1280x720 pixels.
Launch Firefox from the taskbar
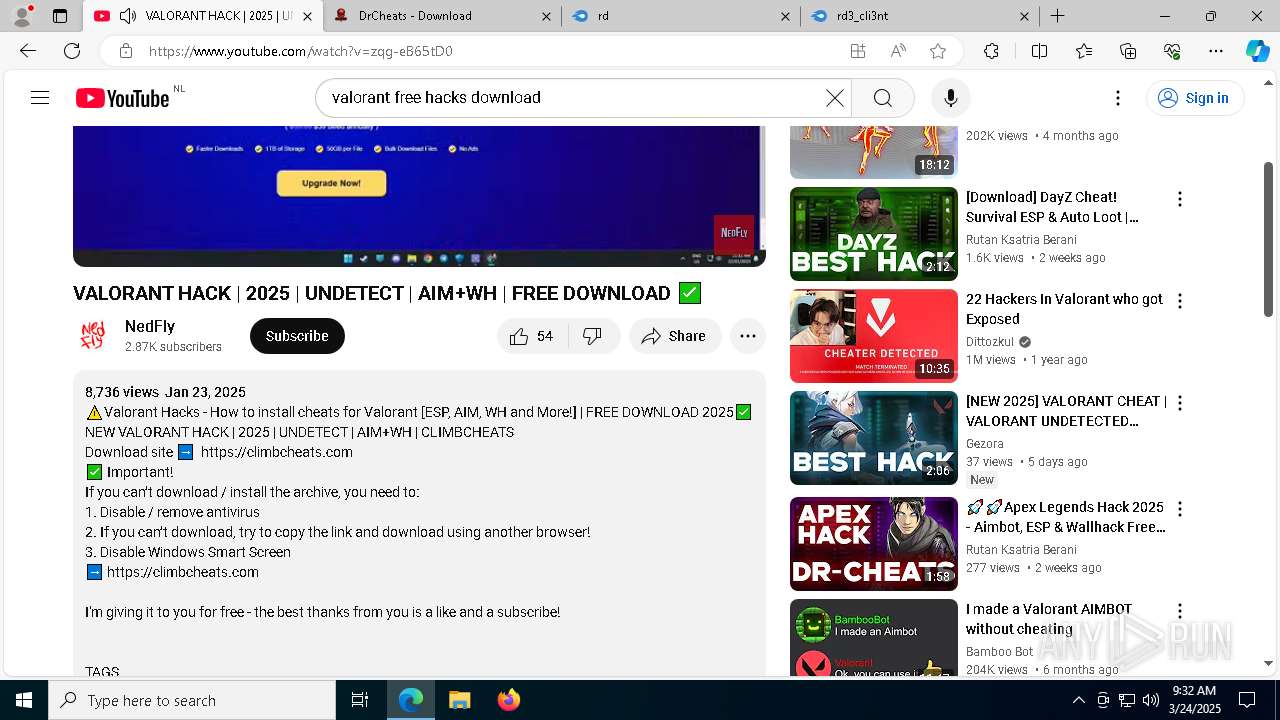pyautogui.click(x=509, y=700)
